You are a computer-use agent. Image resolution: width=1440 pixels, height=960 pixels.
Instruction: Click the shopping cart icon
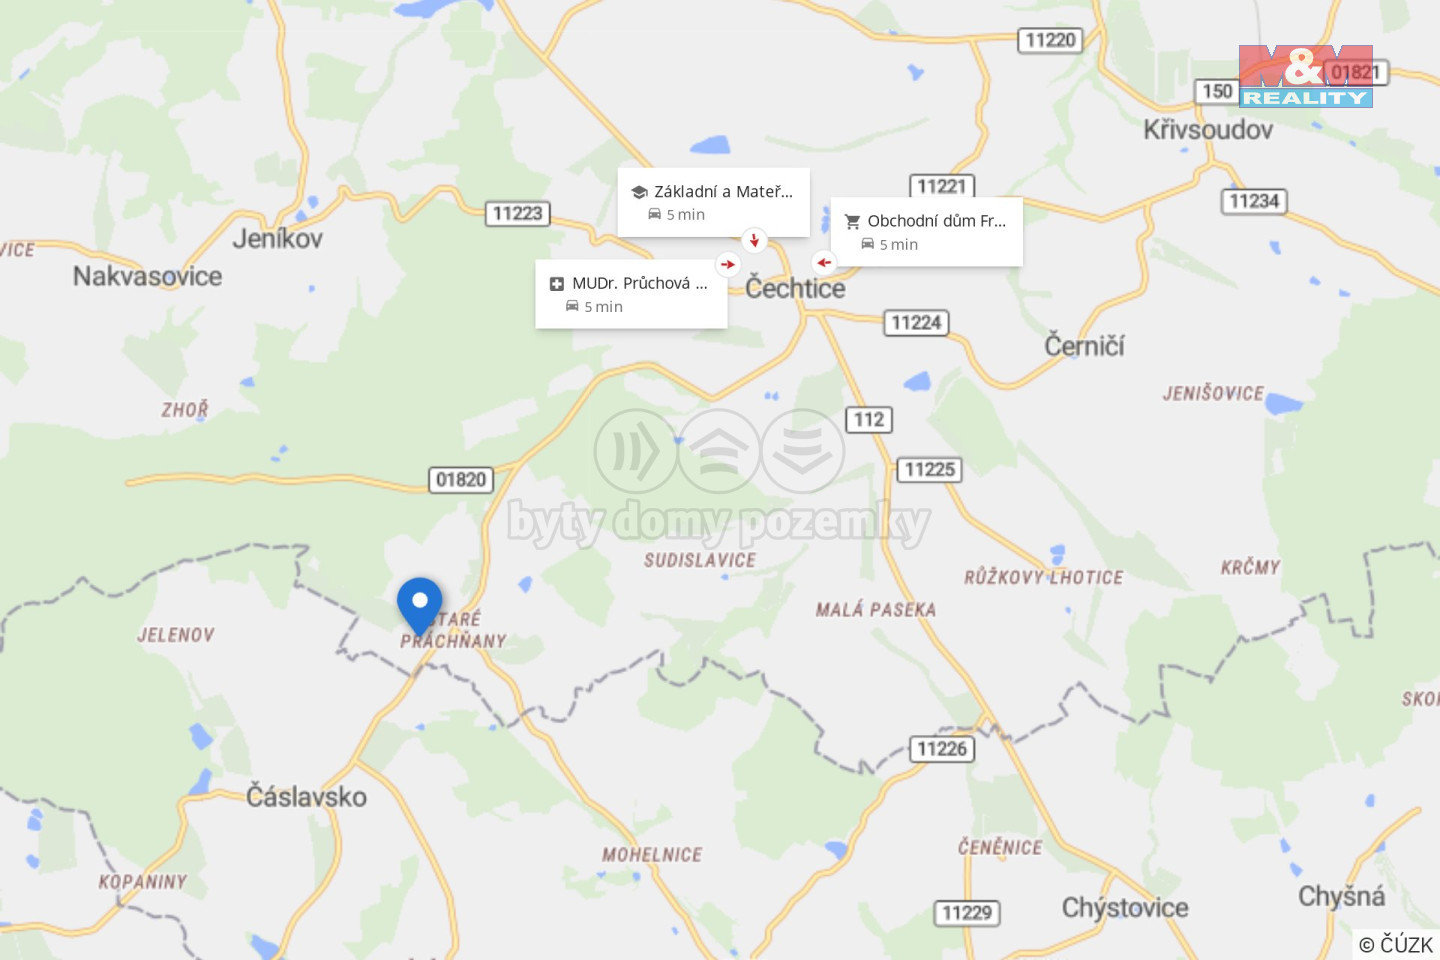(852, 221)
